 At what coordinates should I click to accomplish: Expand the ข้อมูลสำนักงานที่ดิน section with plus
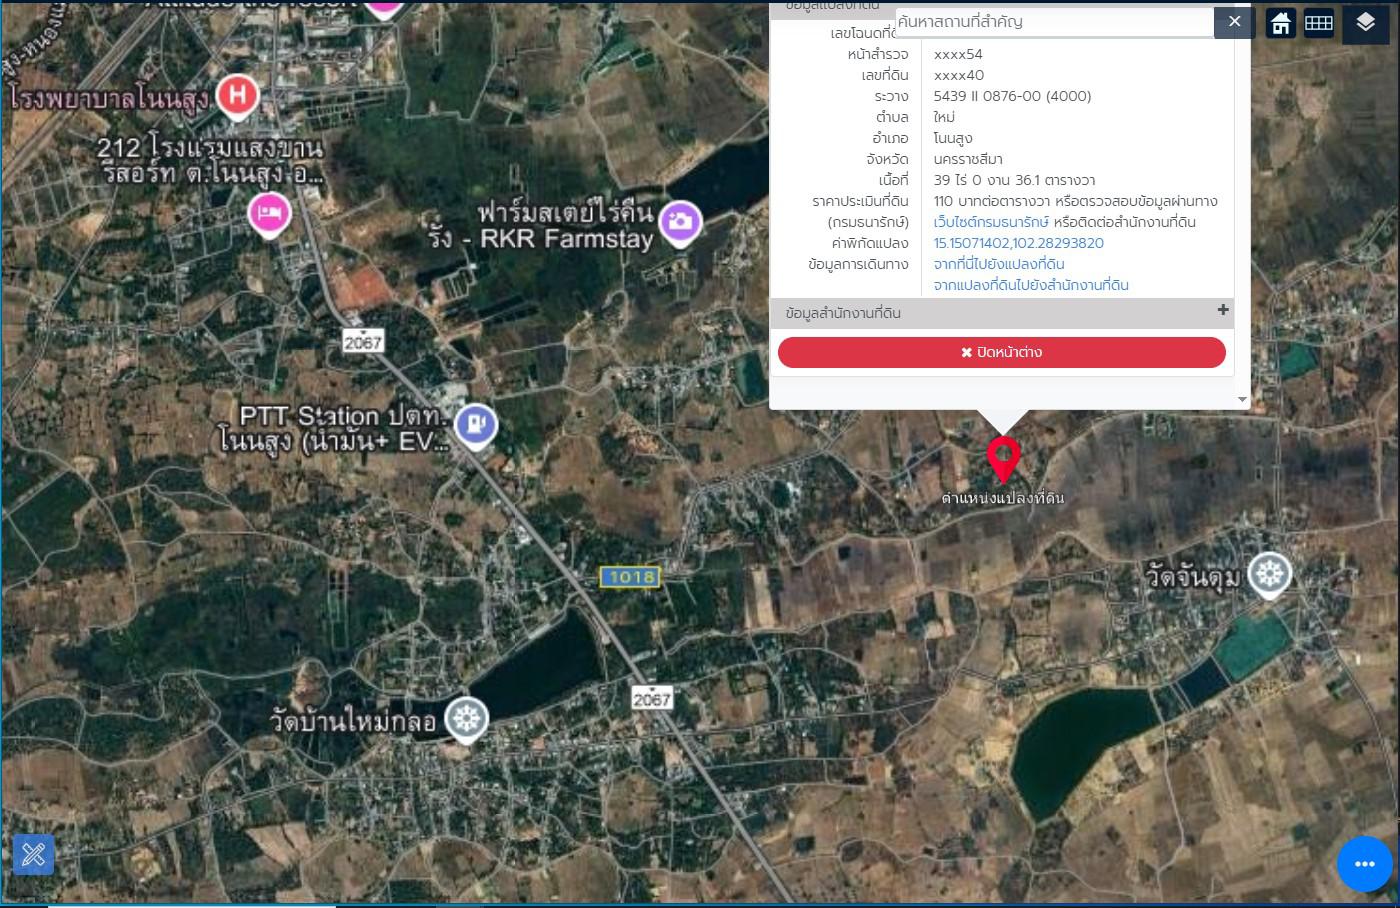tap(1222, 311)
